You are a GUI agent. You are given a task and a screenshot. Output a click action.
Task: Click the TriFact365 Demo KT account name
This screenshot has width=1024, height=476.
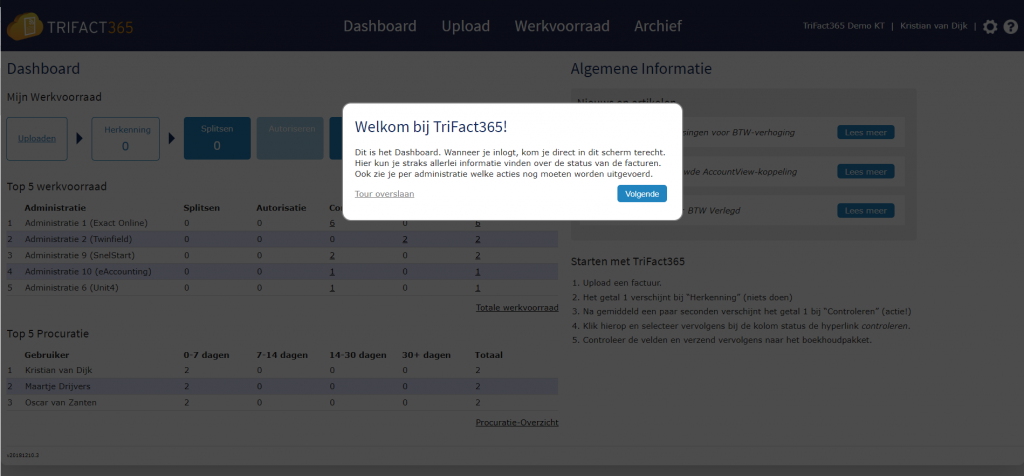click(x=843, y=26)
